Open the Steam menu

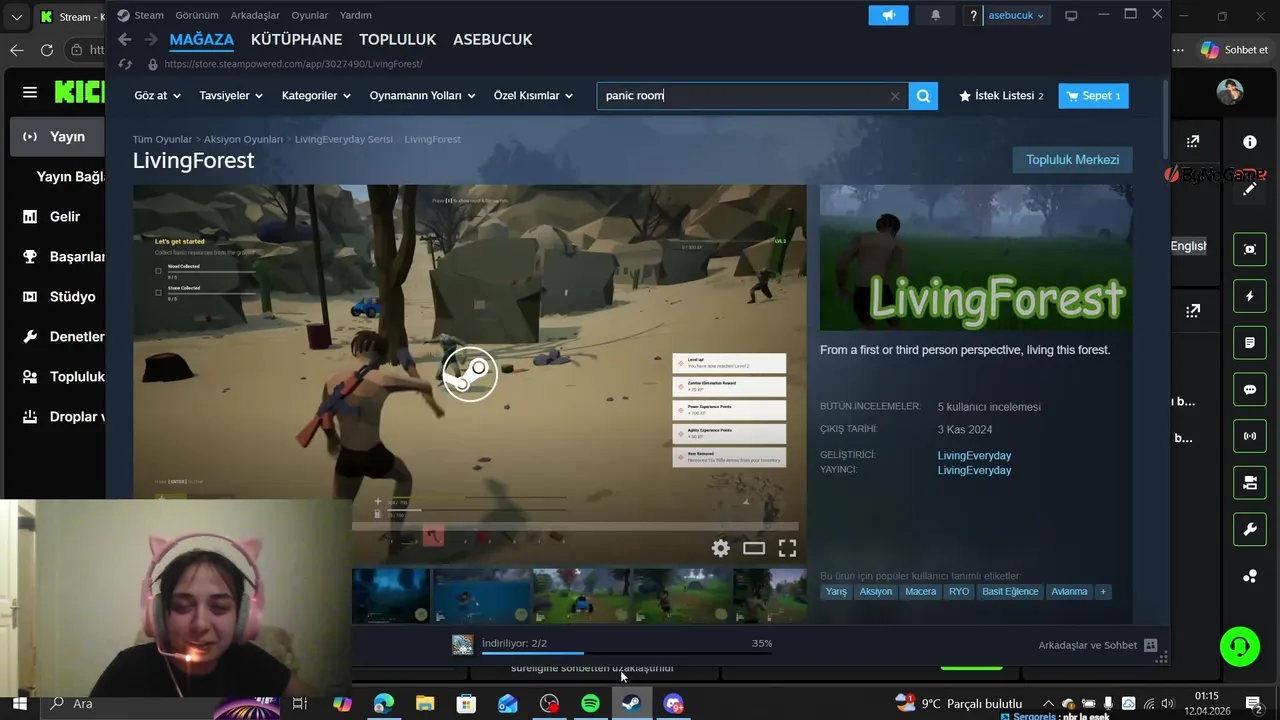point(140,15)
